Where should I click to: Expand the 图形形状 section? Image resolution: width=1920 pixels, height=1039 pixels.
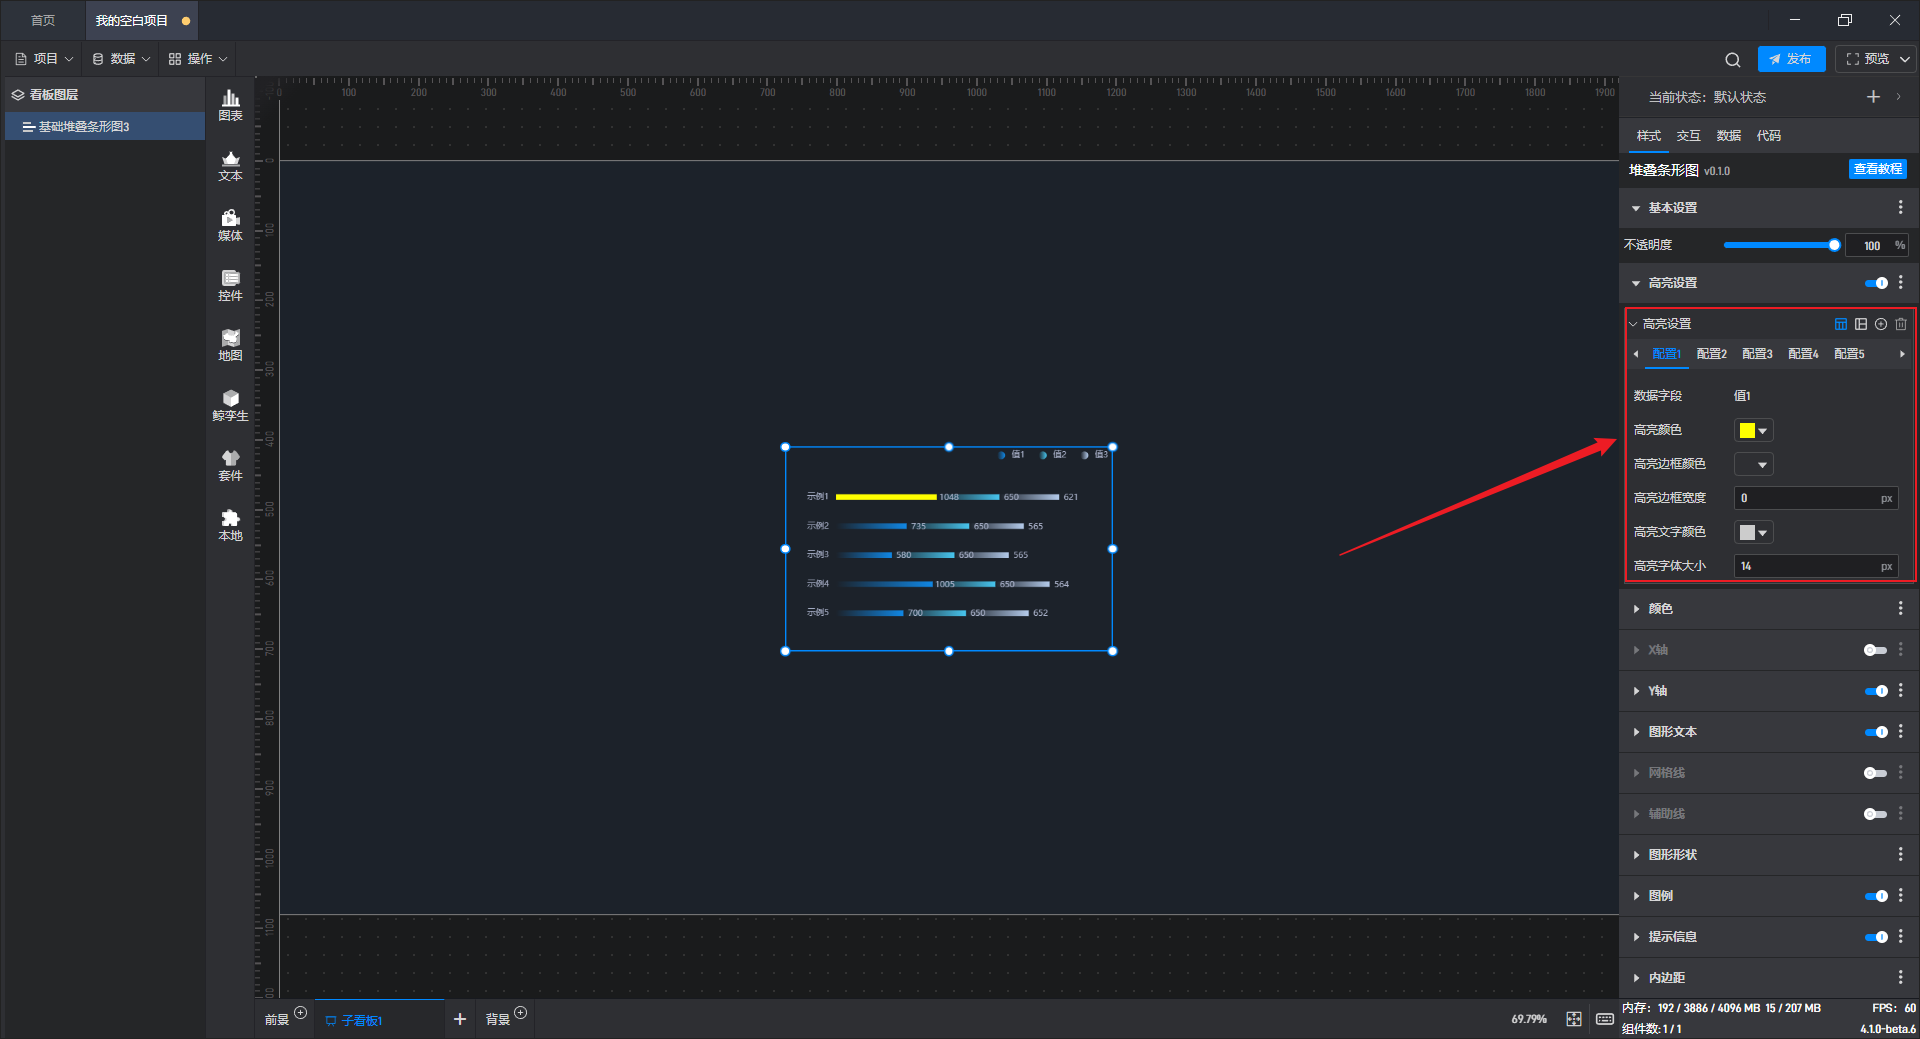tap(1636, 855)
